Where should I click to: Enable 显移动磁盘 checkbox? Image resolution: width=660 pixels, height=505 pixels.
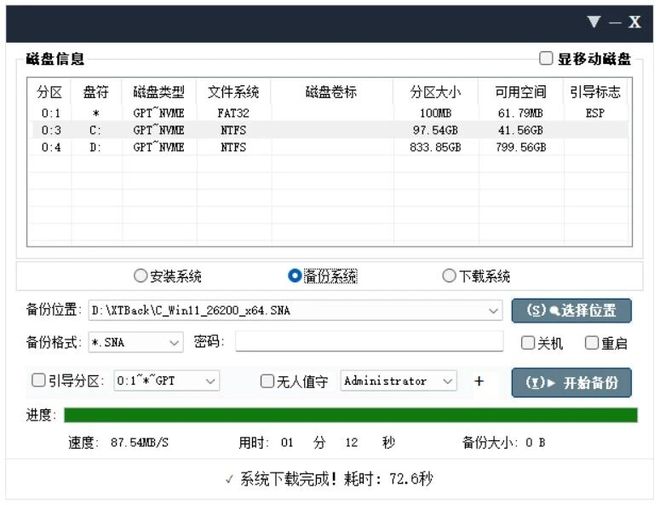click(546, 58)
